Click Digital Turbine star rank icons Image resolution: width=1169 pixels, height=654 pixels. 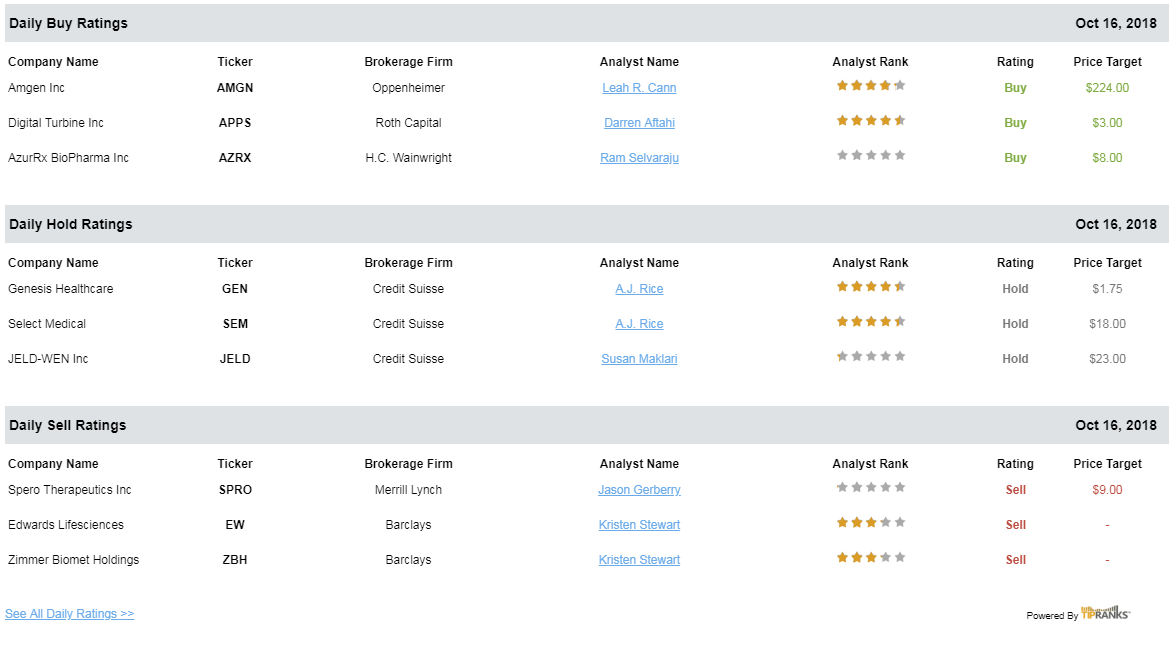pos(871,121)
